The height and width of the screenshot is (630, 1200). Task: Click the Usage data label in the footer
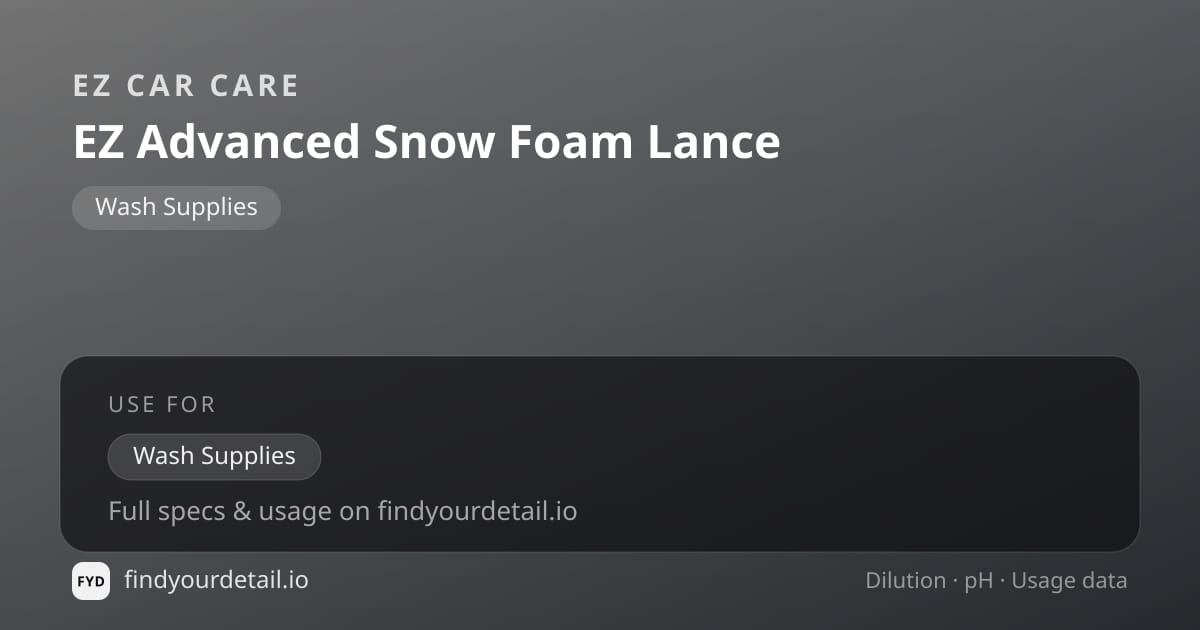pos(1069,581)
